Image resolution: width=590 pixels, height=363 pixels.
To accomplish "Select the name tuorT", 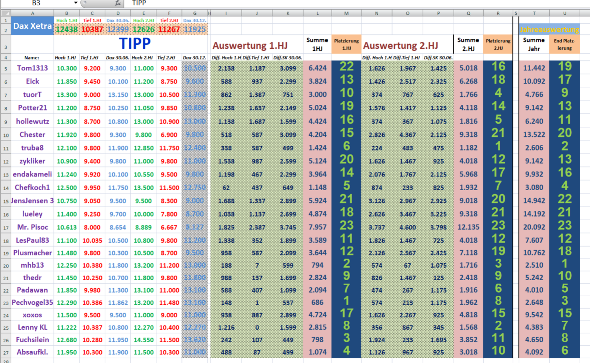I will point(32,94).
